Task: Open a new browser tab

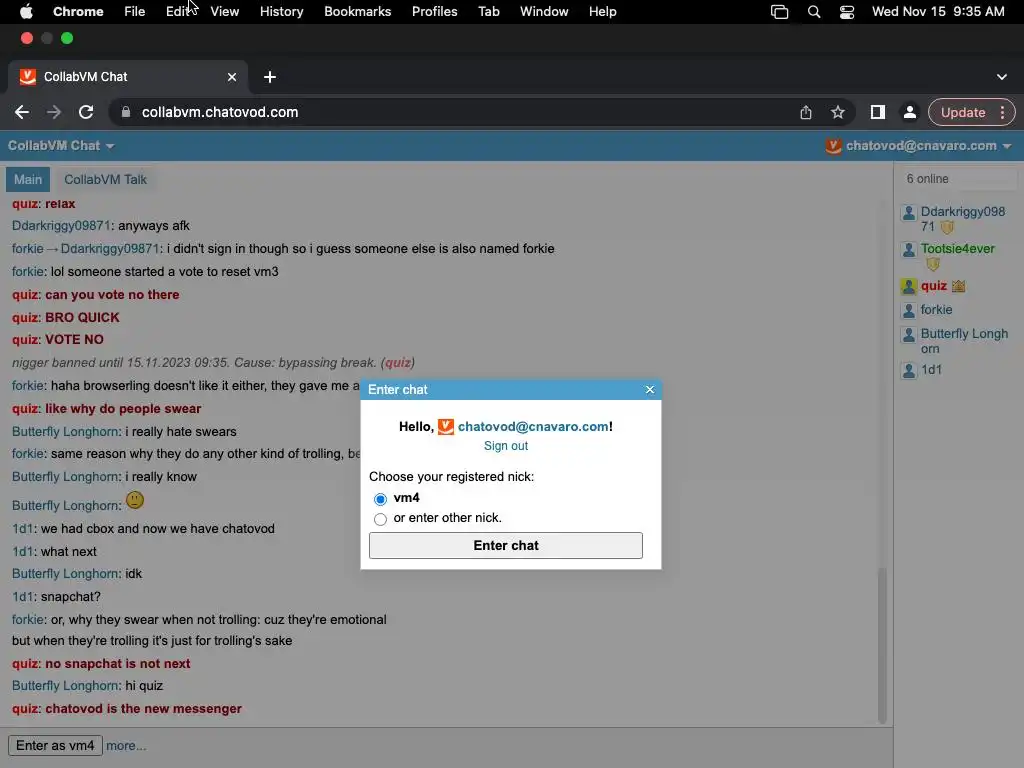Action: [270, 77]
